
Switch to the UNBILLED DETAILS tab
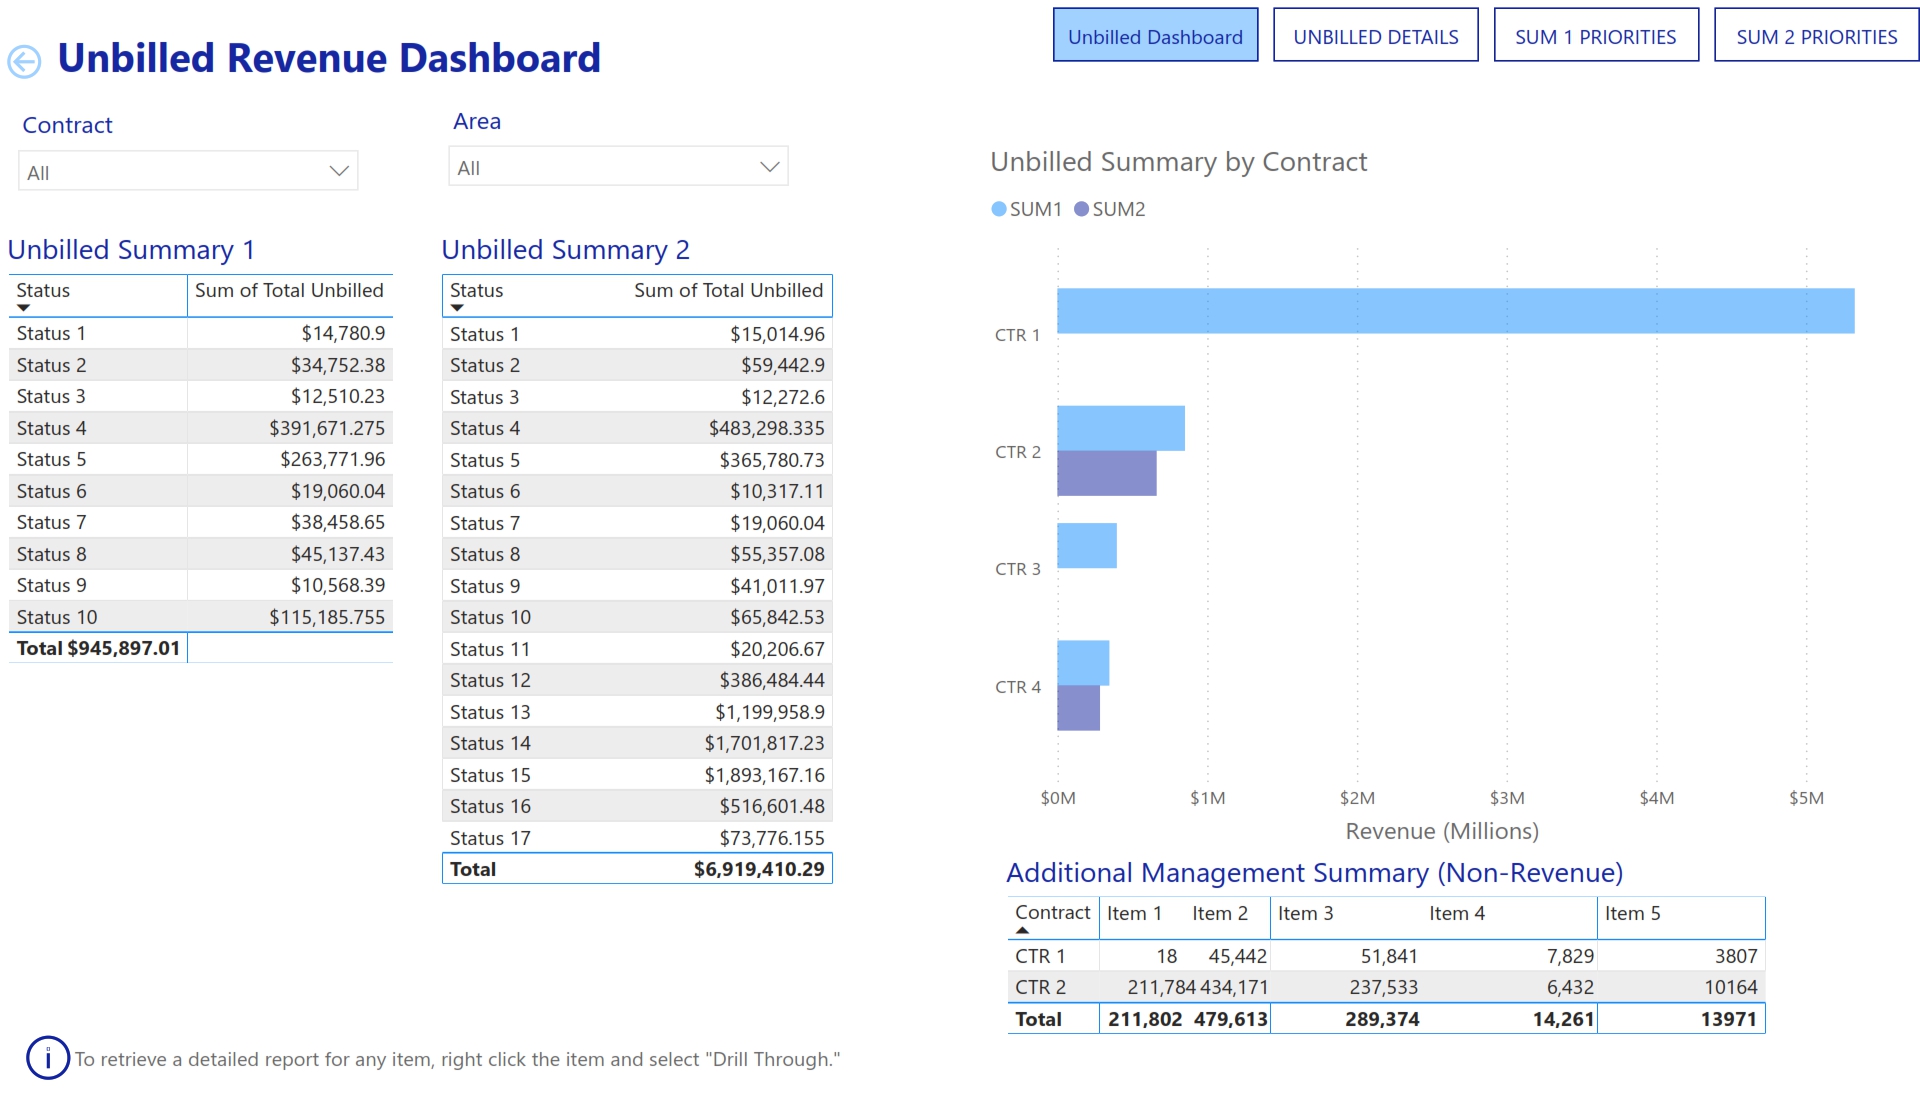coord(1375,36)
